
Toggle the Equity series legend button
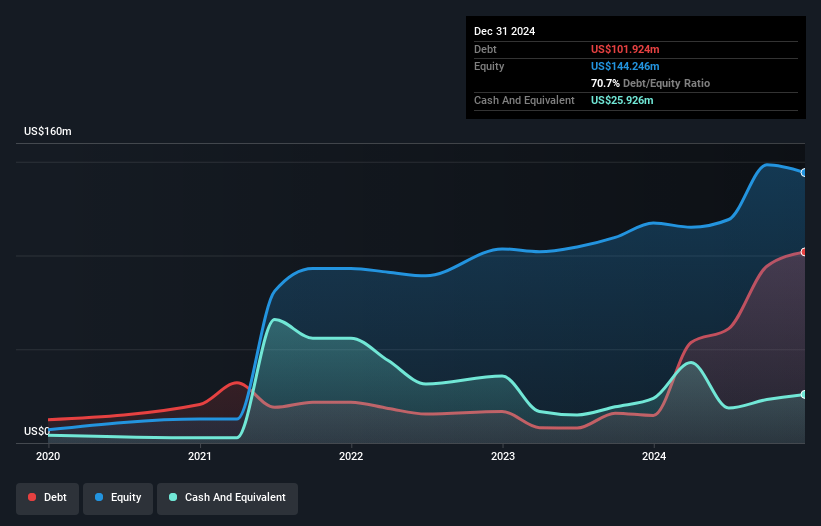click(118, 498)
